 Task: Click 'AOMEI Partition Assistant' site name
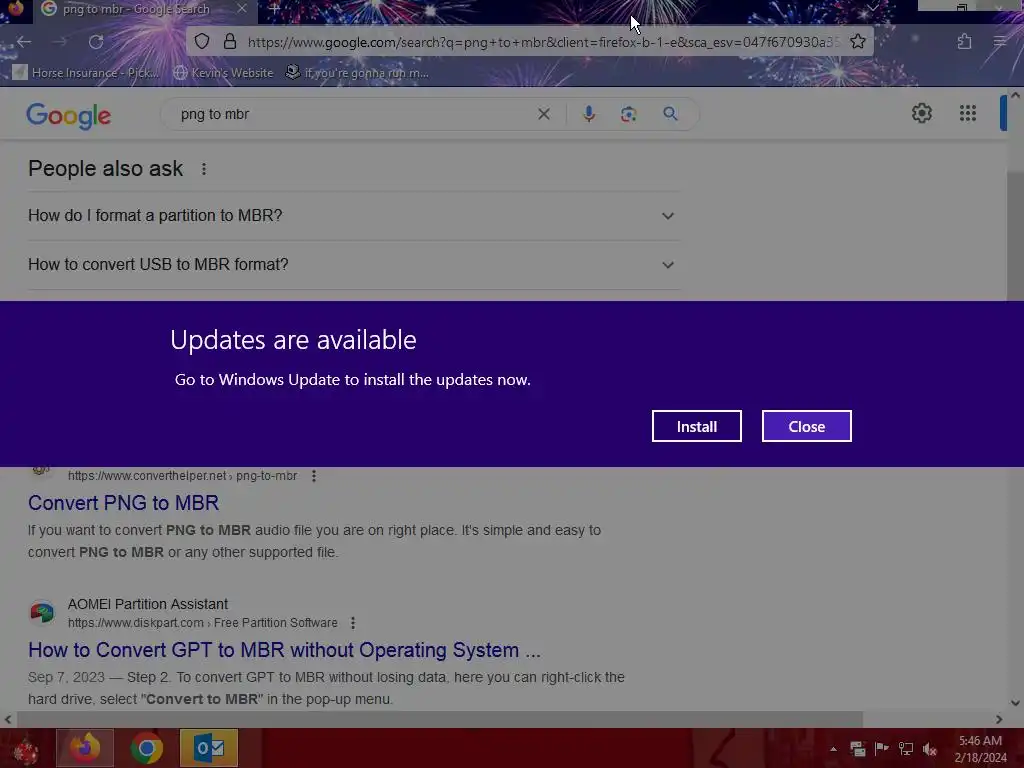tap(148, 604)
